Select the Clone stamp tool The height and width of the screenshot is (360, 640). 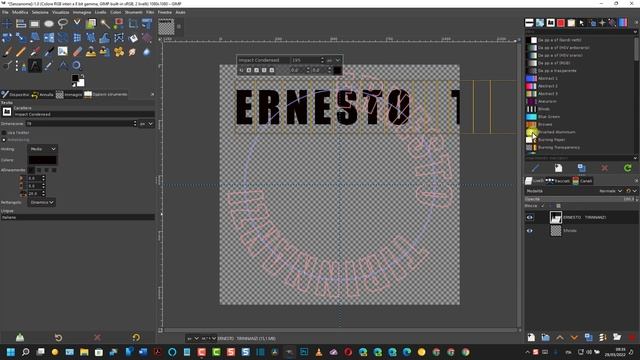[91, 52]
